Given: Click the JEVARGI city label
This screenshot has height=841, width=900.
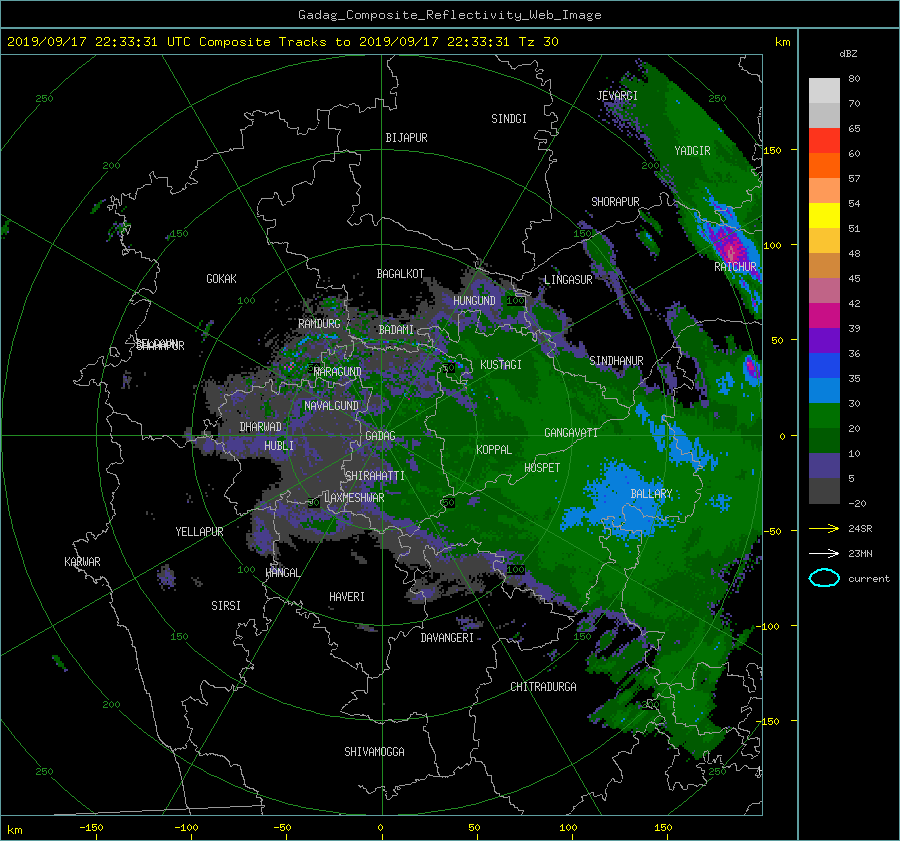Looking at the screenshot, I should point(617,96).
